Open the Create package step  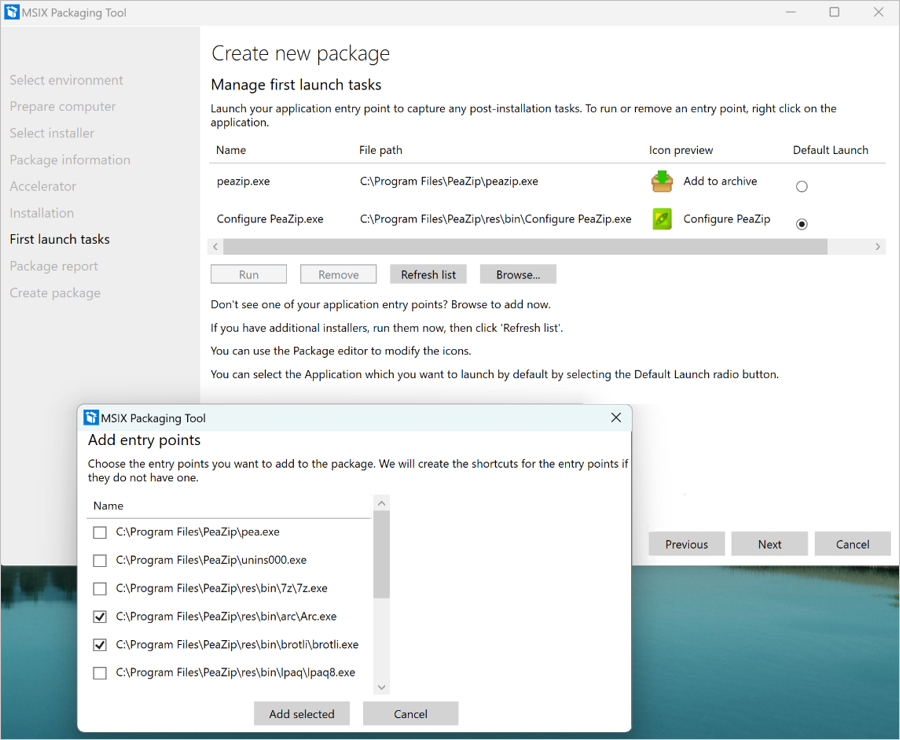click(55, 293)
